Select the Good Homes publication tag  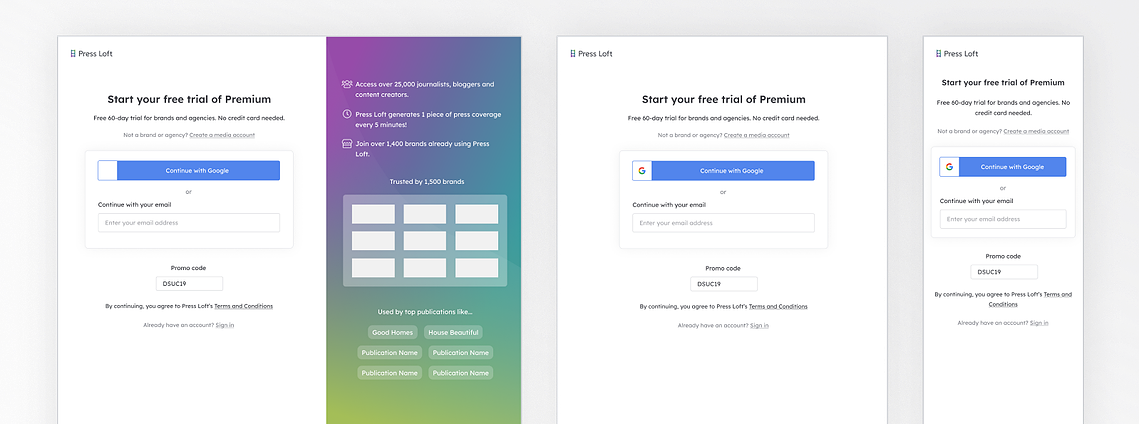(392, 333)
